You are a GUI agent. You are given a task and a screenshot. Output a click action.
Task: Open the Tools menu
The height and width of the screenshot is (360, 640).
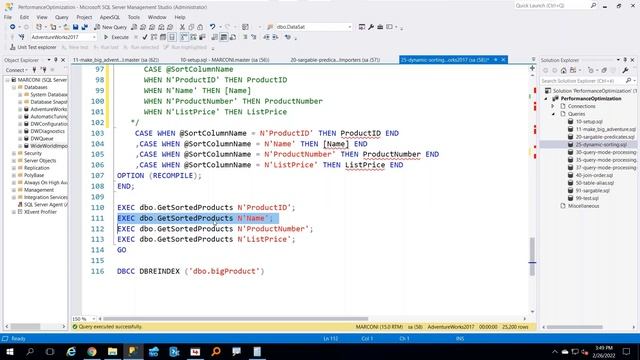(x=133, y=17)
